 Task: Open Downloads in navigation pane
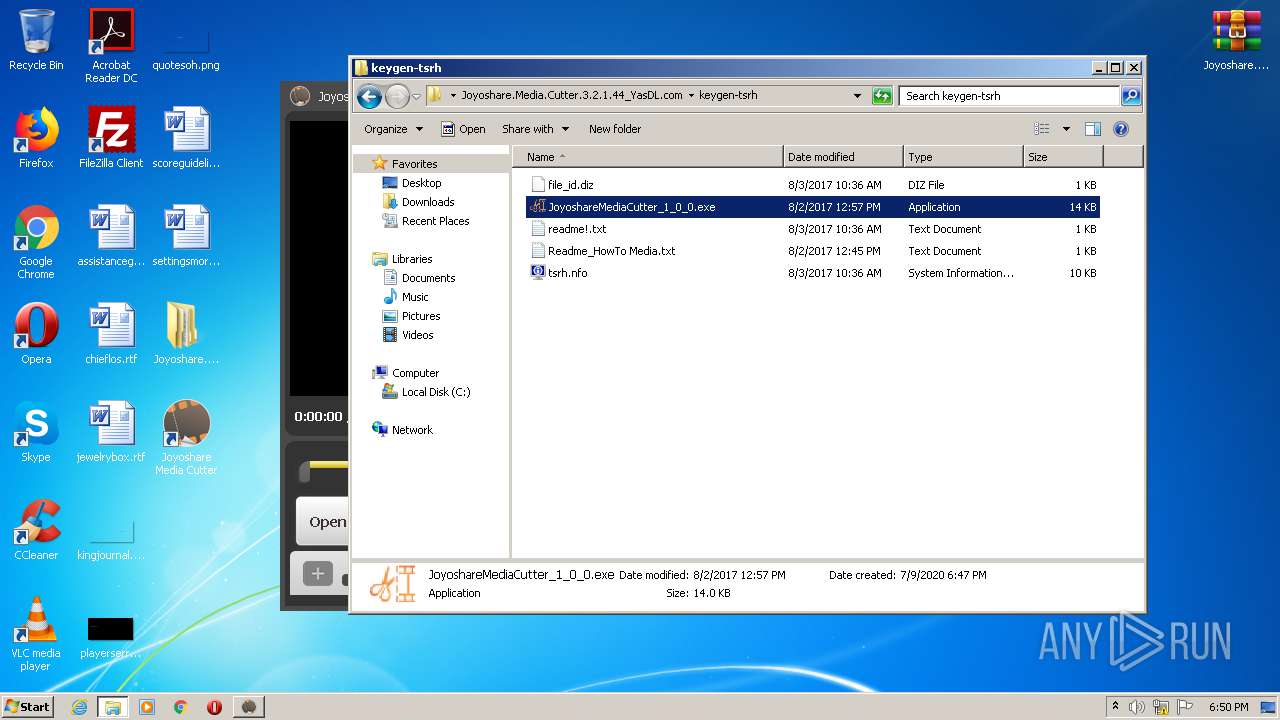[428, 202]
